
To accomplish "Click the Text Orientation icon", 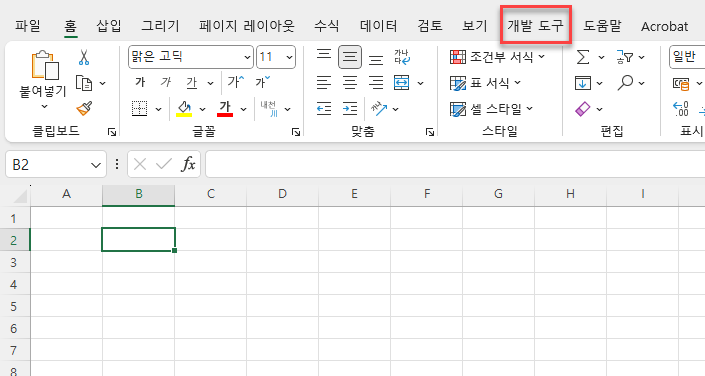I will tap(379, 108).
